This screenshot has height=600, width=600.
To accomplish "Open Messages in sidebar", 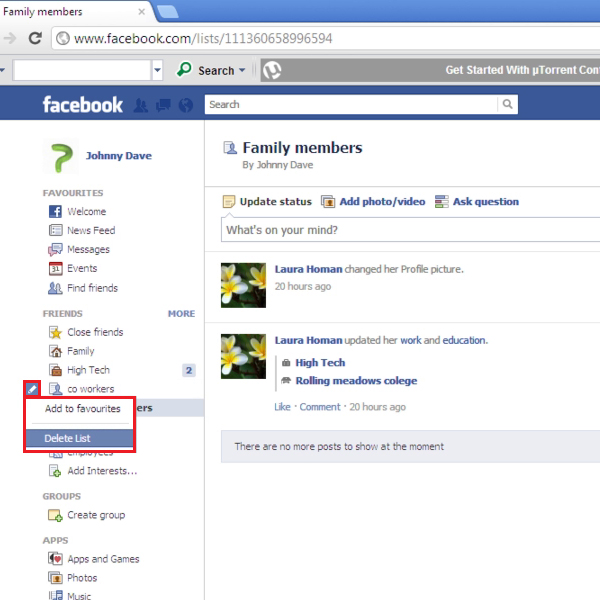I will click(88, 249).
